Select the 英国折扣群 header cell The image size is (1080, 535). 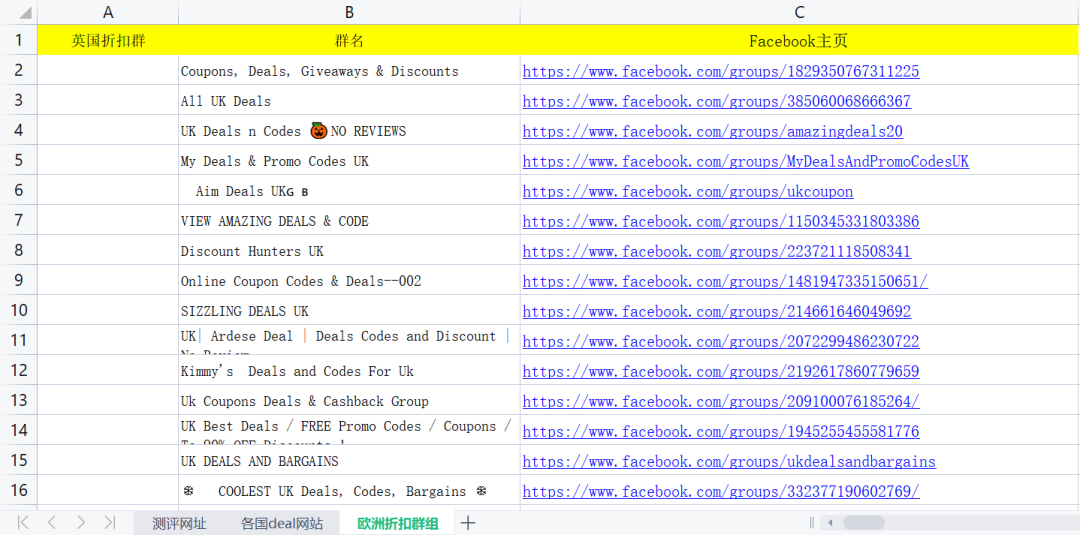coord(107,40)
